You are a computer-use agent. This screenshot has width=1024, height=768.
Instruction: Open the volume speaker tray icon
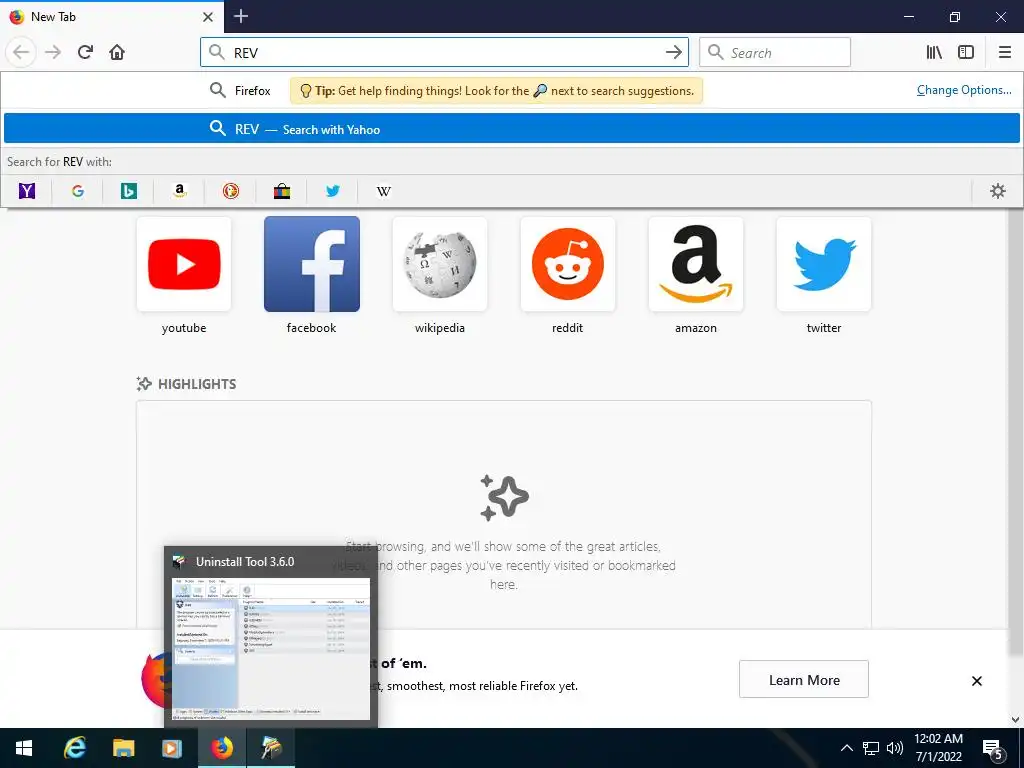[894, 748]
